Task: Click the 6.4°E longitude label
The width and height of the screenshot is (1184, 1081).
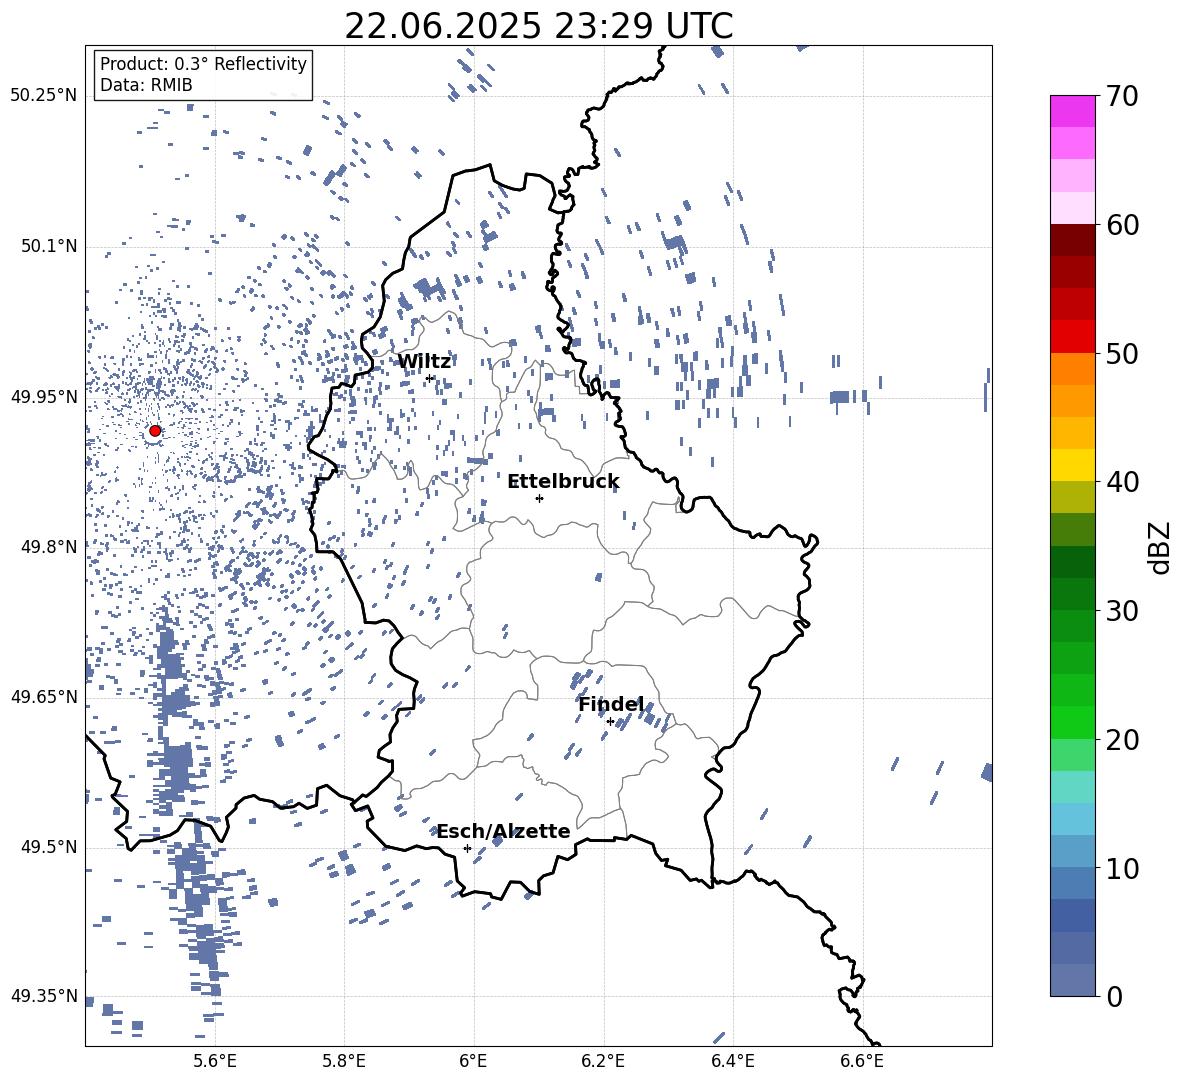Action: point(732,1061)
